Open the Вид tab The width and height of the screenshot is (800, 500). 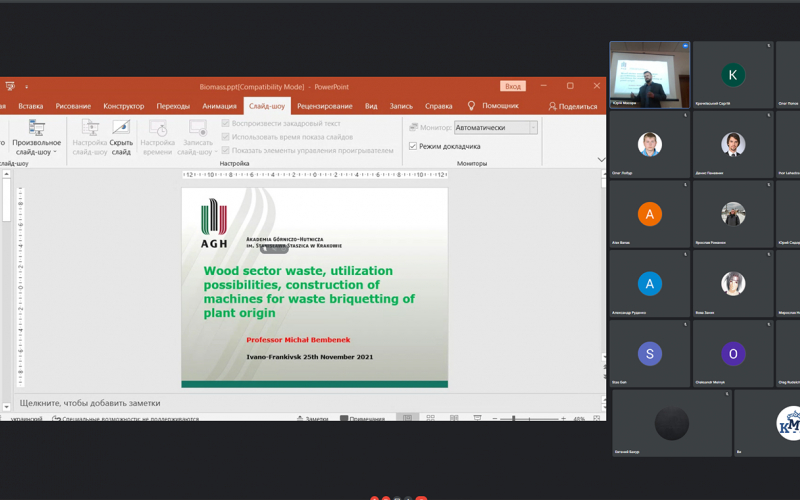(x=371, y=106)
